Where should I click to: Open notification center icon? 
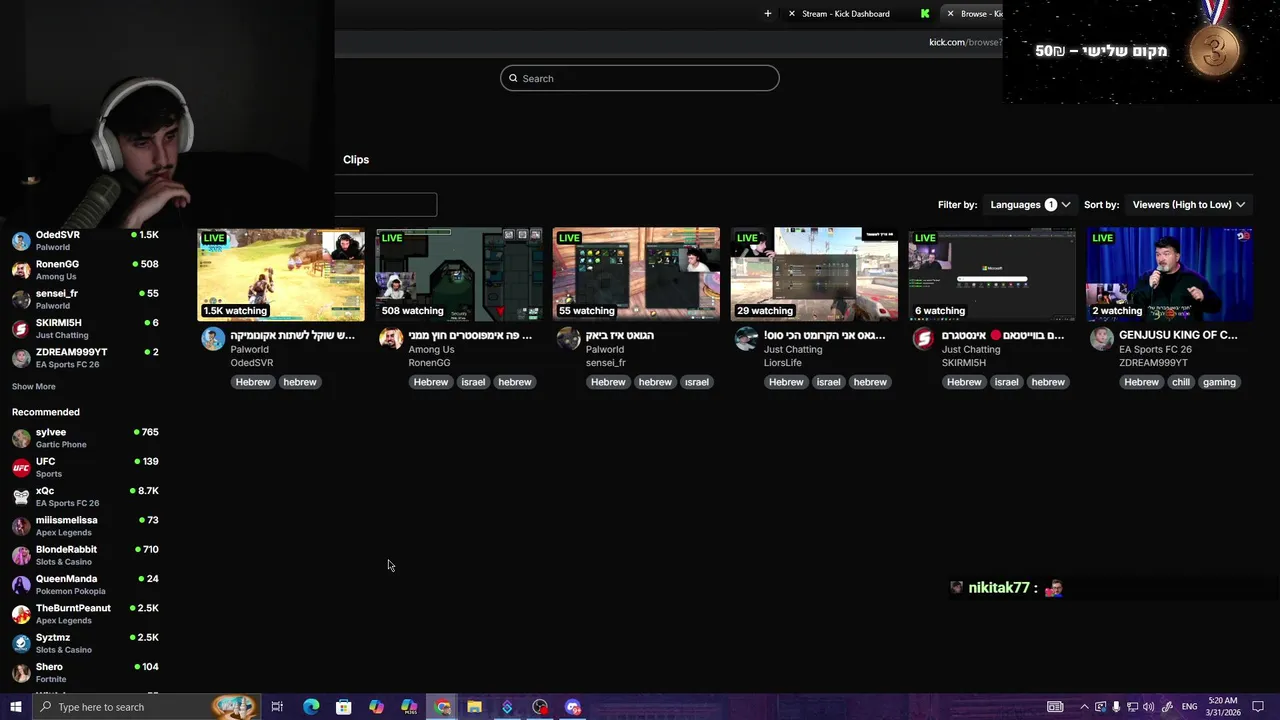1258,707
